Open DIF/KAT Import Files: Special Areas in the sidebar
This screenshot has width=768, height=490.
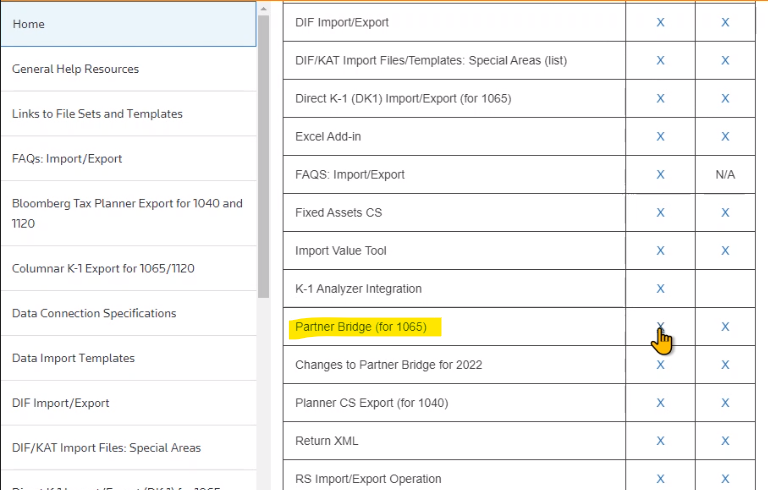(x=128, y=448)
